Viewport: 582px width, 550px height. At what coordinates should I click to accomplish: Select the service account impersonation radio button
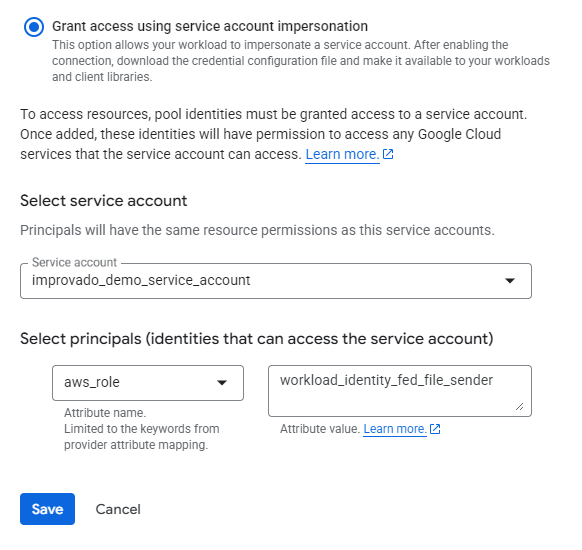click(x=34, y=27)
